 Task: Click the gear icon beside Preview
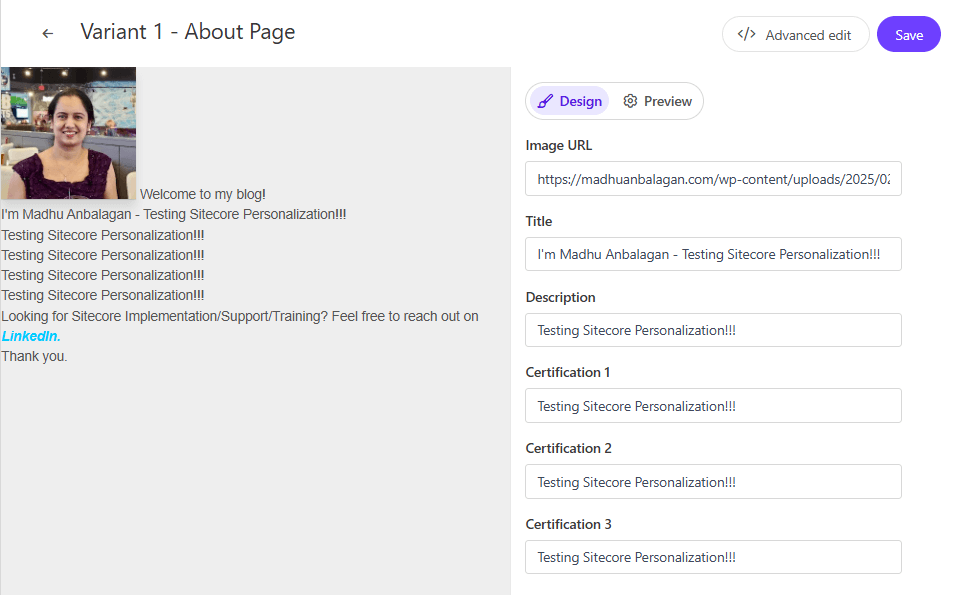point(630,101)
